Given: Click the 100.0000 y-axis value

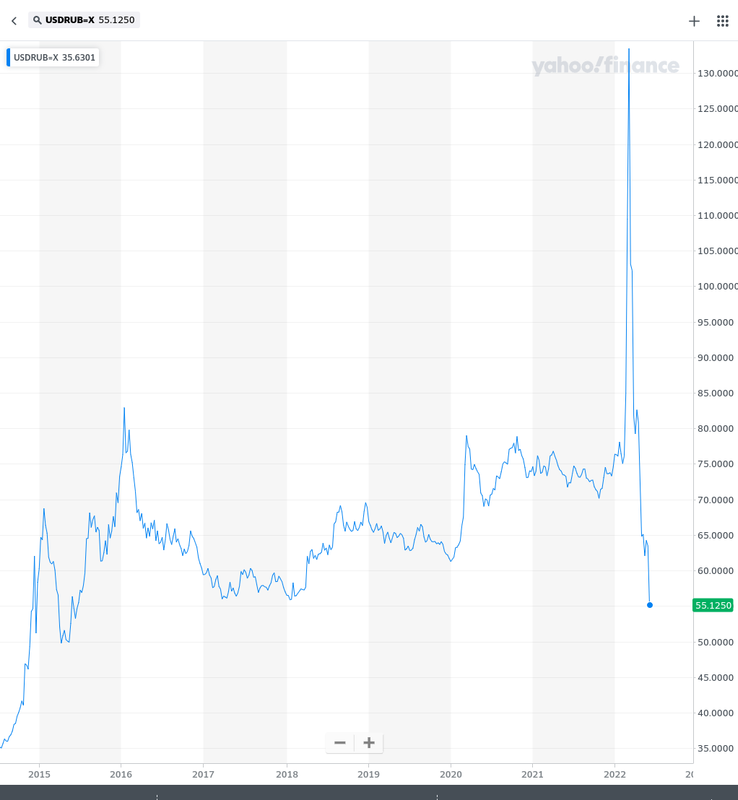Looking at the screenshot, I should tap(718, 286).
